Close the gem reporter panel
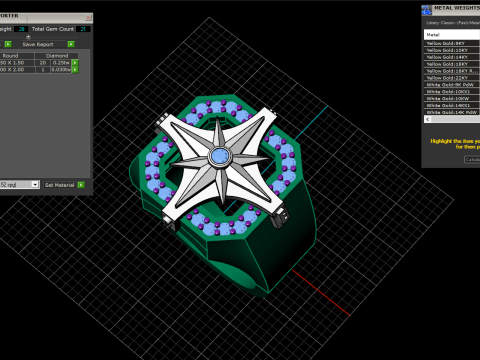480x360 pixels. (88, 17)
